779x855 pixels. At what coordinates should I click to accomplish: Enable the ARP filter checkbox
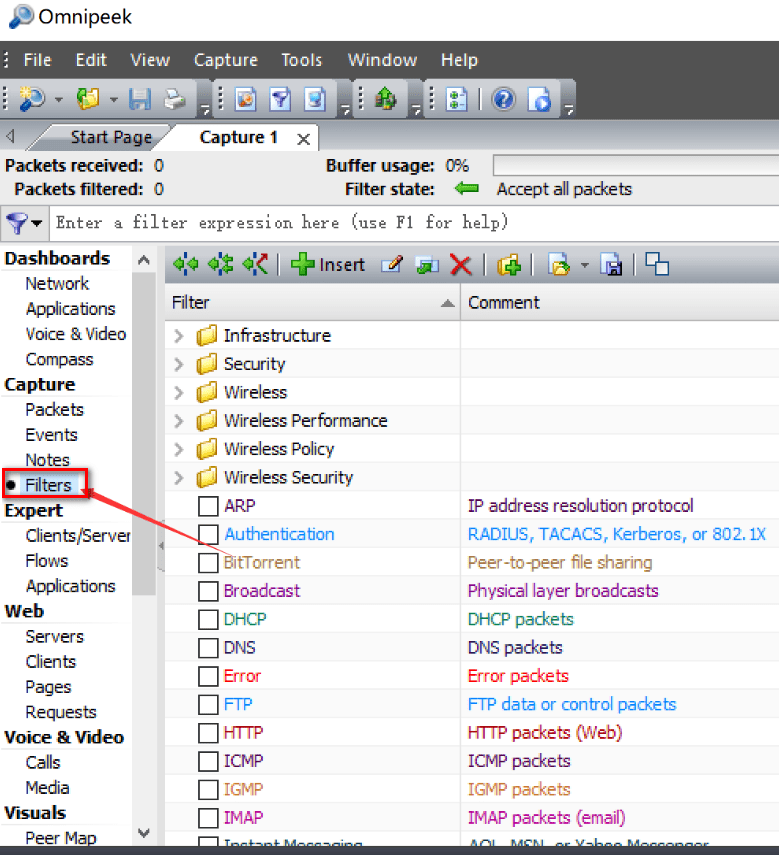pyautogui.click(x=208, y=506)
